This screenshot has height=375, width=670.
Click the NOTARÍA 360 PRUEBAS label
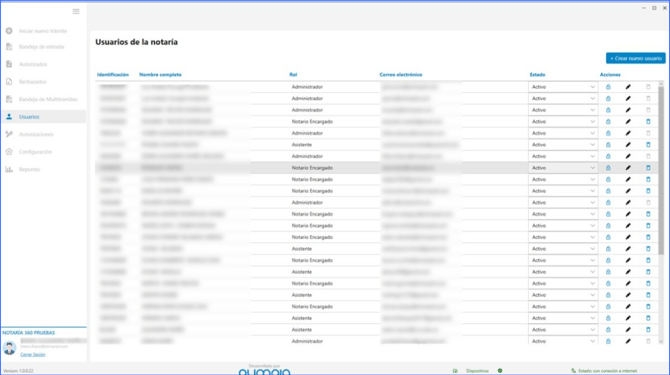(x=29, y=333)
